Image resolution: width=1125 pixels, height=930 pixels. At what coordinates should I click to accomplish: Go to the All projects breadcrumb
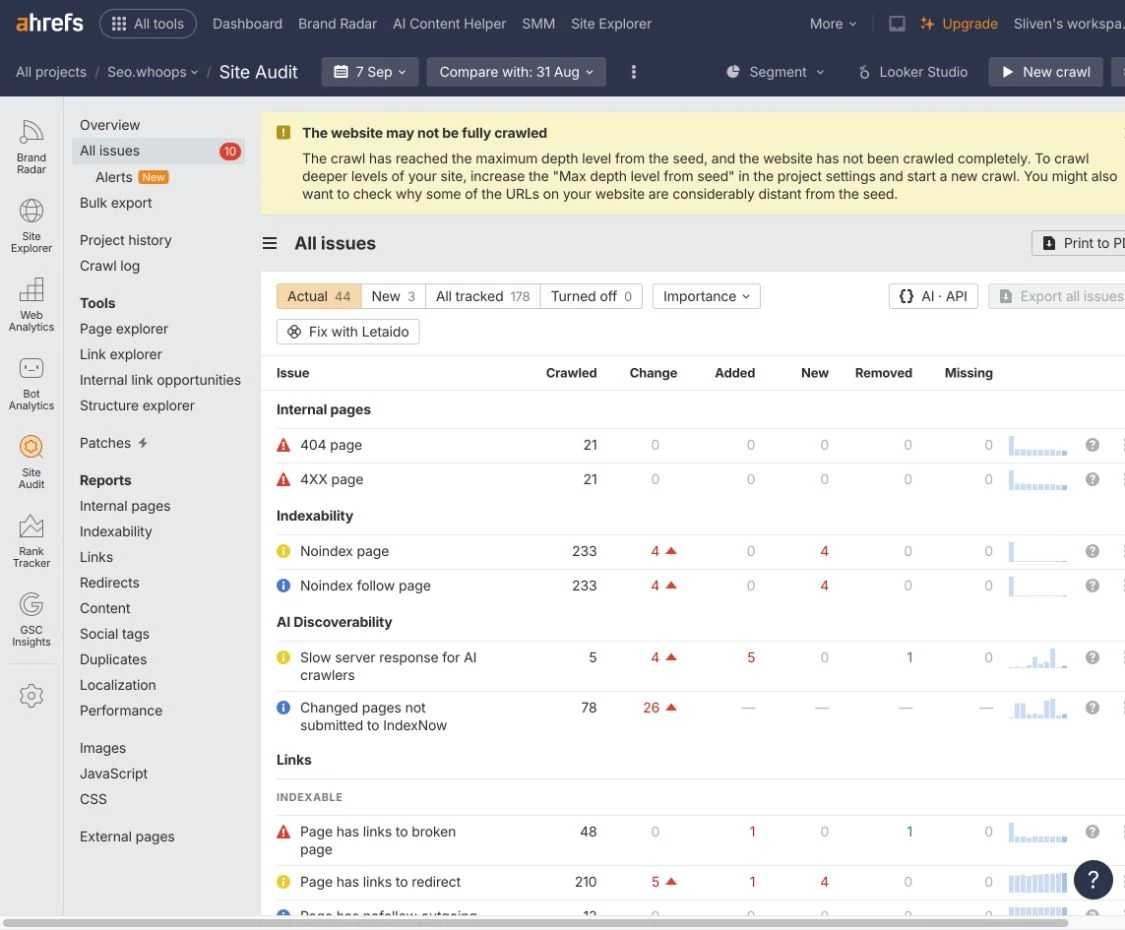point(51,72)
